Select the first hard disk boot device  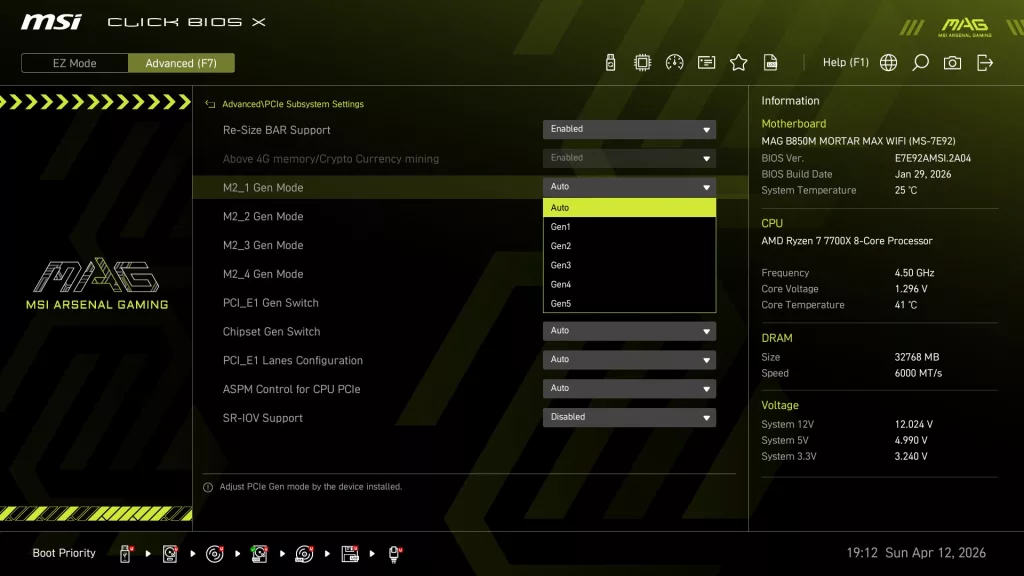pos(170,554)
